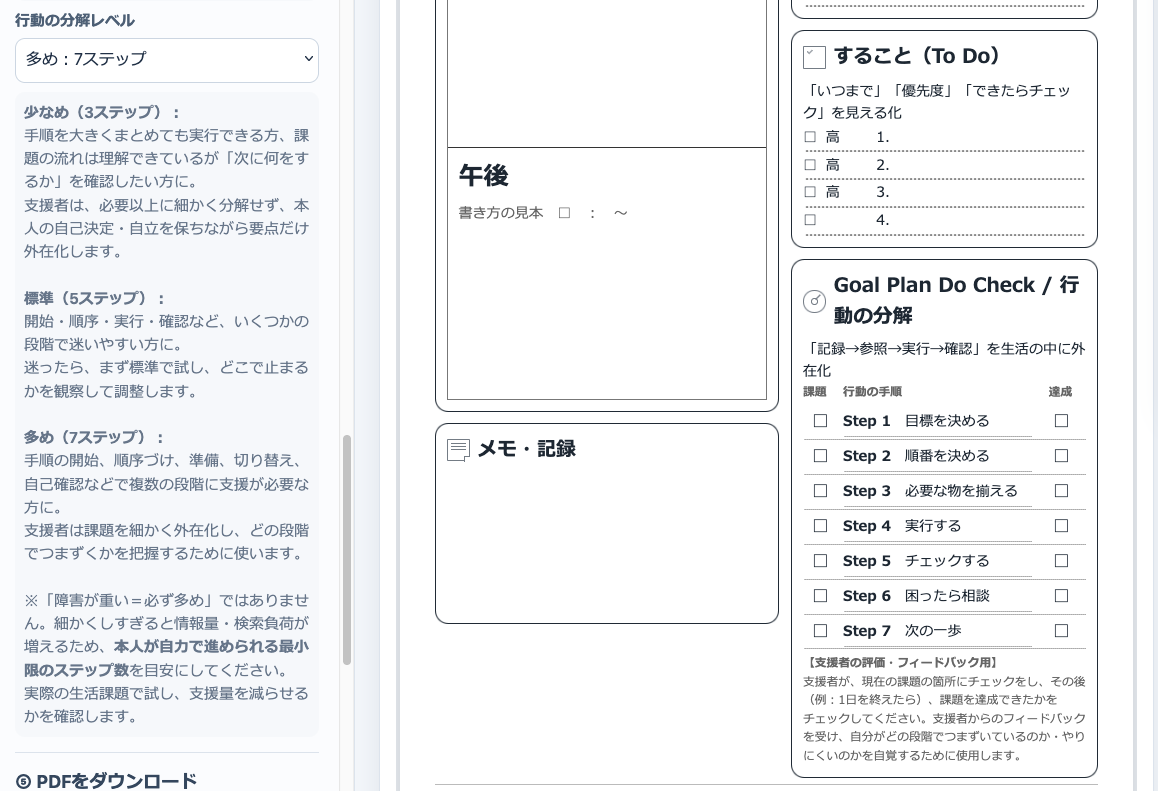Image resolution: width=1158 pixels, height=791 pixels.
Task: Tick the 課題 checkbox for Step 3
Action: coord(820,491)
